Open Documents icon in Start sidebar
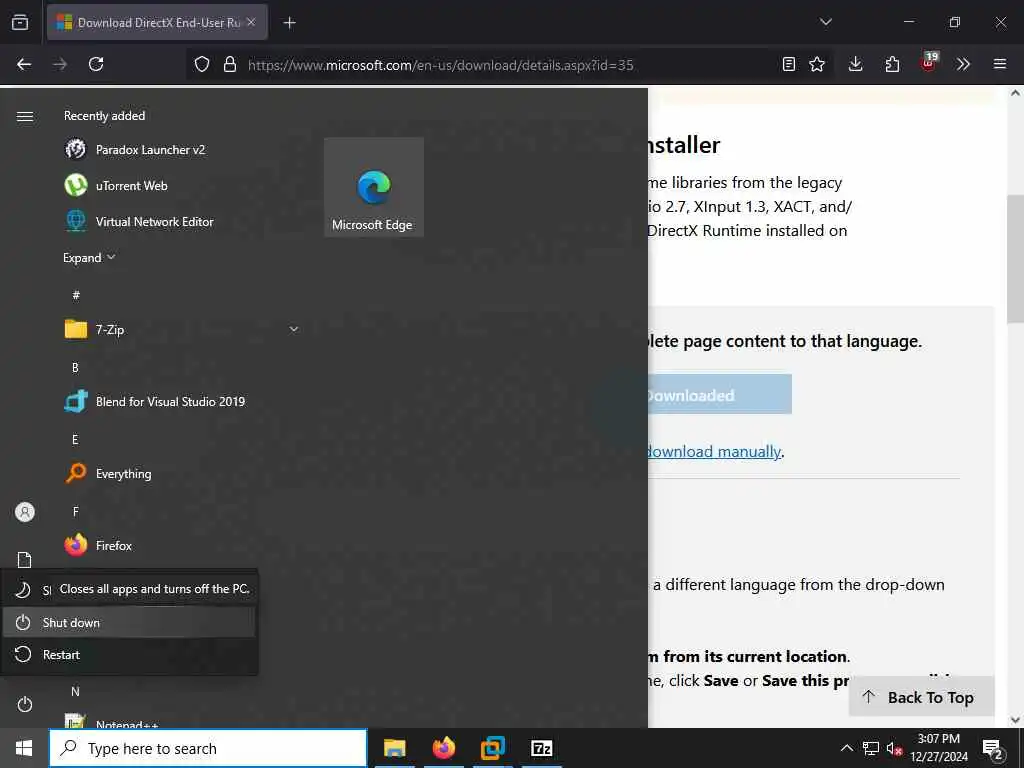This screenshot has height=768, width=1024. coord(25,560)
